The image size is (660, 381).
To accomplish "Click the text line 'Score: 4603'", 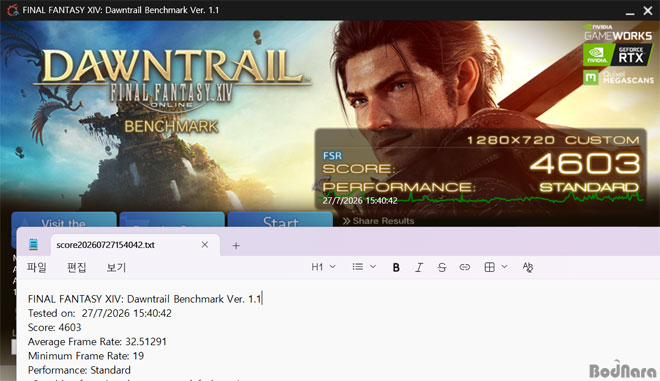I will pos(54,327).
